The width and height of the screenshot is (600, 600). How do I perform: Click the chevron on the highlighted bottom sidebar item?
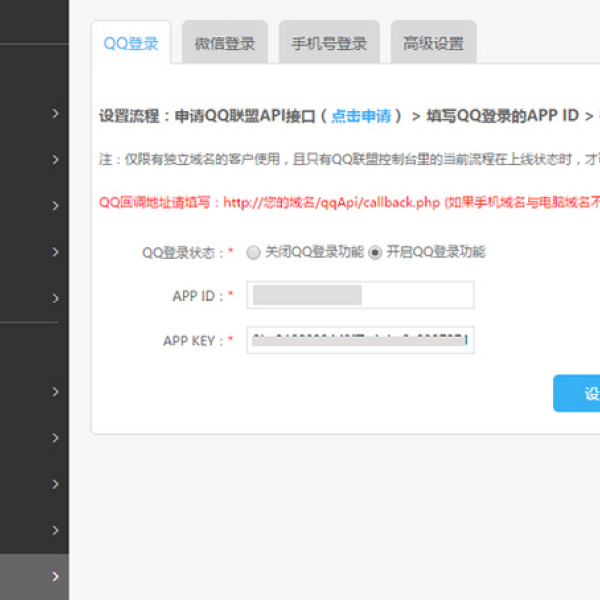point(56,577)
